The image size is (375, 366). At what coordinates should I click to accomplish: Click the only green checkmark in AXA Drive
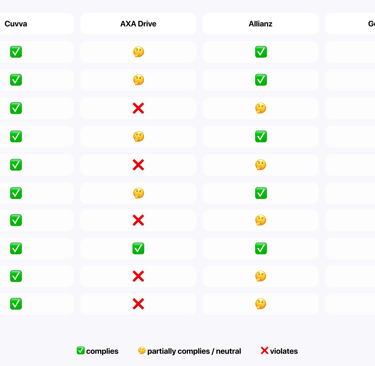[138, 248]
